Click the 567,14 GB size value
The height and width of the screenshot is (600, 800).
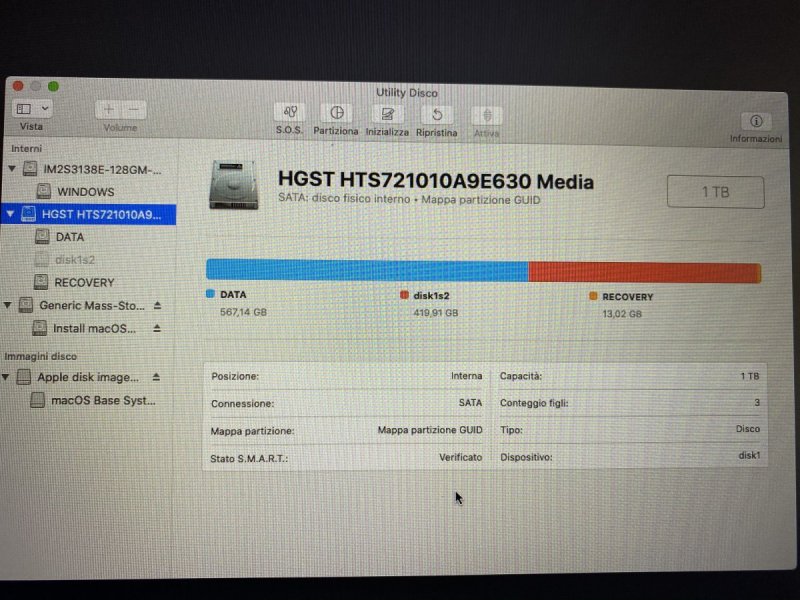point(243,312)
